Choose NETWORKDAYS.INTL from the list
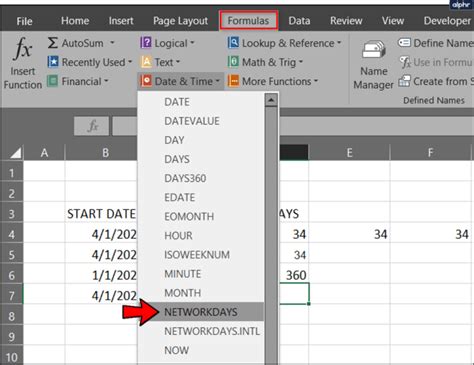 pyautogui.click(x=201, y=331)
